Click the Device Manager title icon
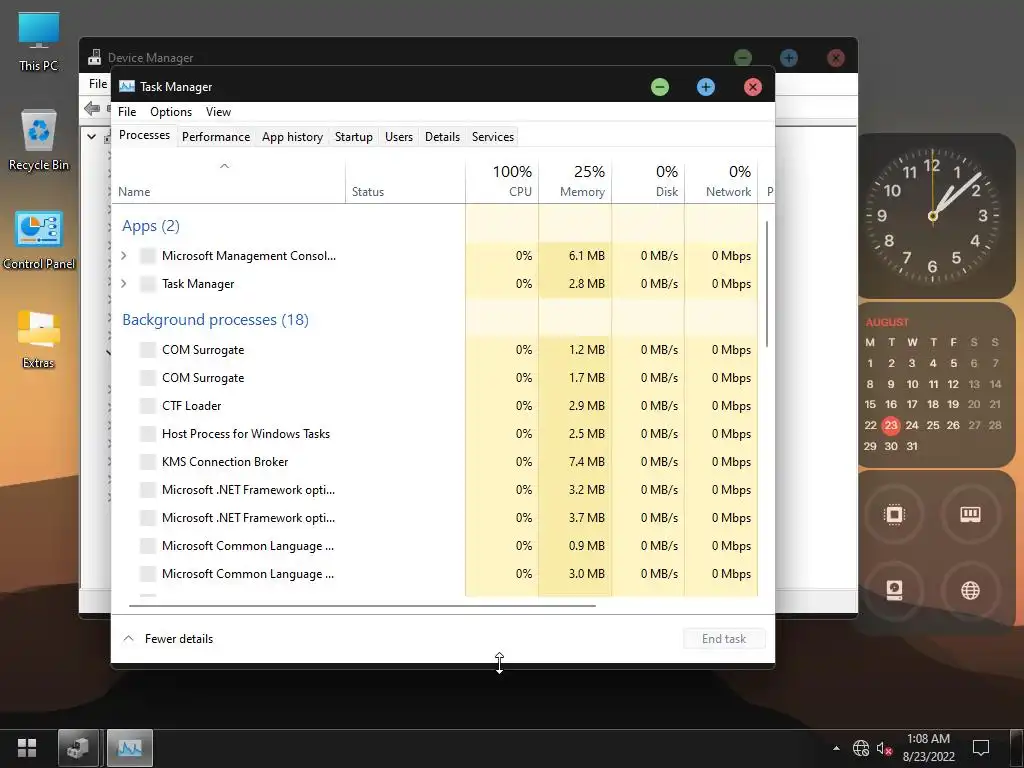This screenshot has height=768, width=1024. [95, 57]
